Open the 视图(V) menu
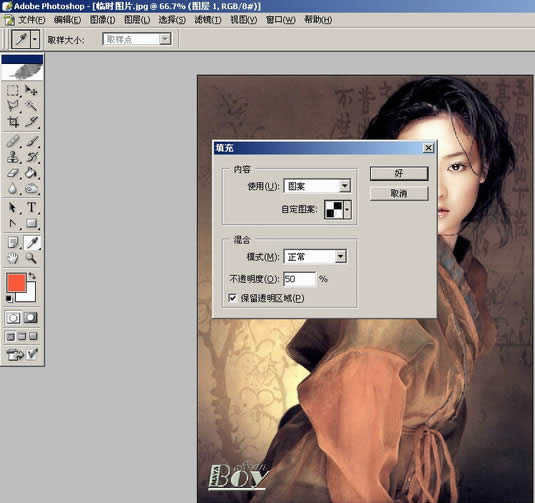 (x=244, y=20)
